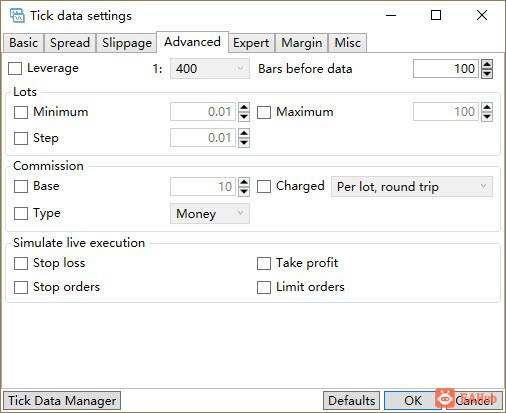Switch to the Spread tab

70,43
